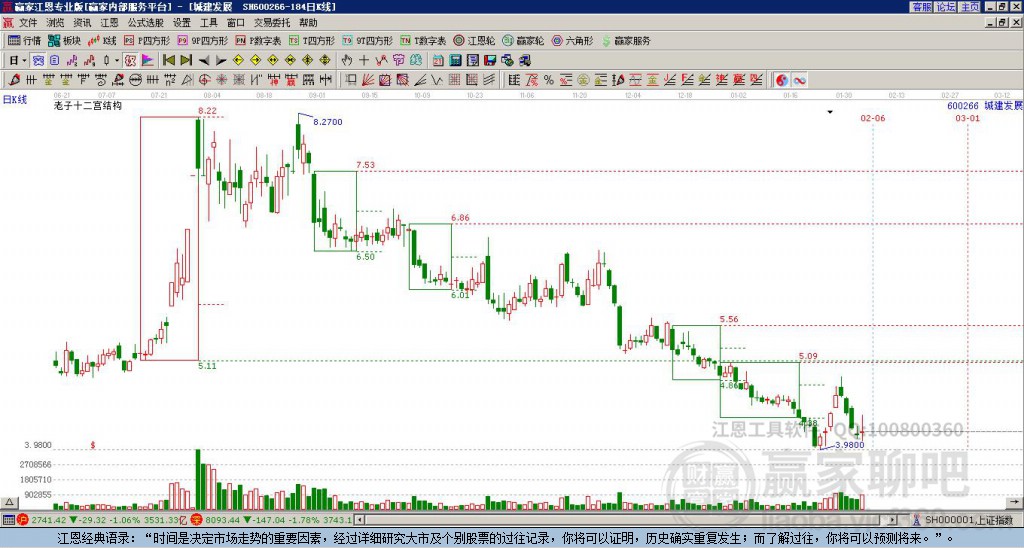
Task: Open the 帮助 menu
Action: tap(308, 23)
